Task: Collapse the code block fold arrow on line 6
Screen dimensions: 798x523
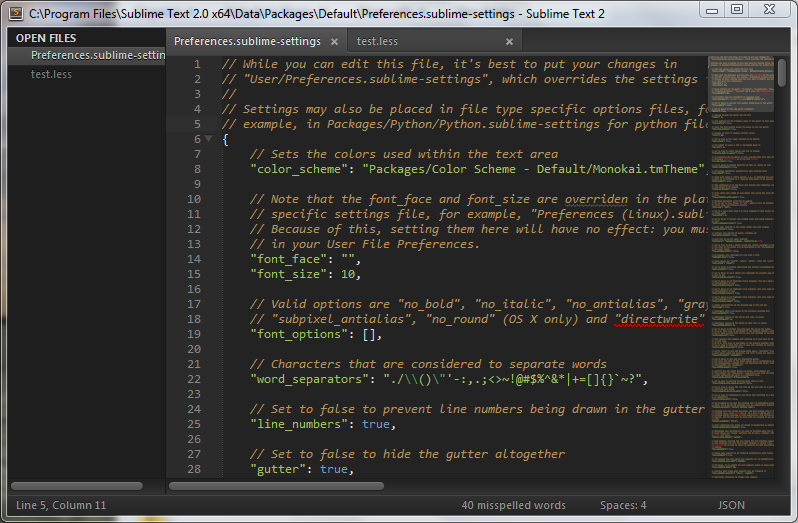Action: tap(208, 138)
